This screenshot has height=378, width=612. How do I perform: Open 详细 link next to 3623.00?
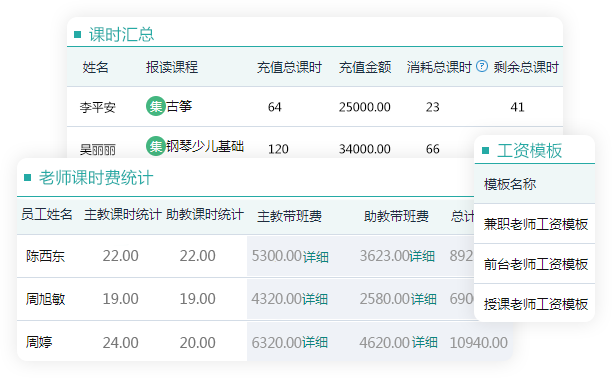pos(422,257)
